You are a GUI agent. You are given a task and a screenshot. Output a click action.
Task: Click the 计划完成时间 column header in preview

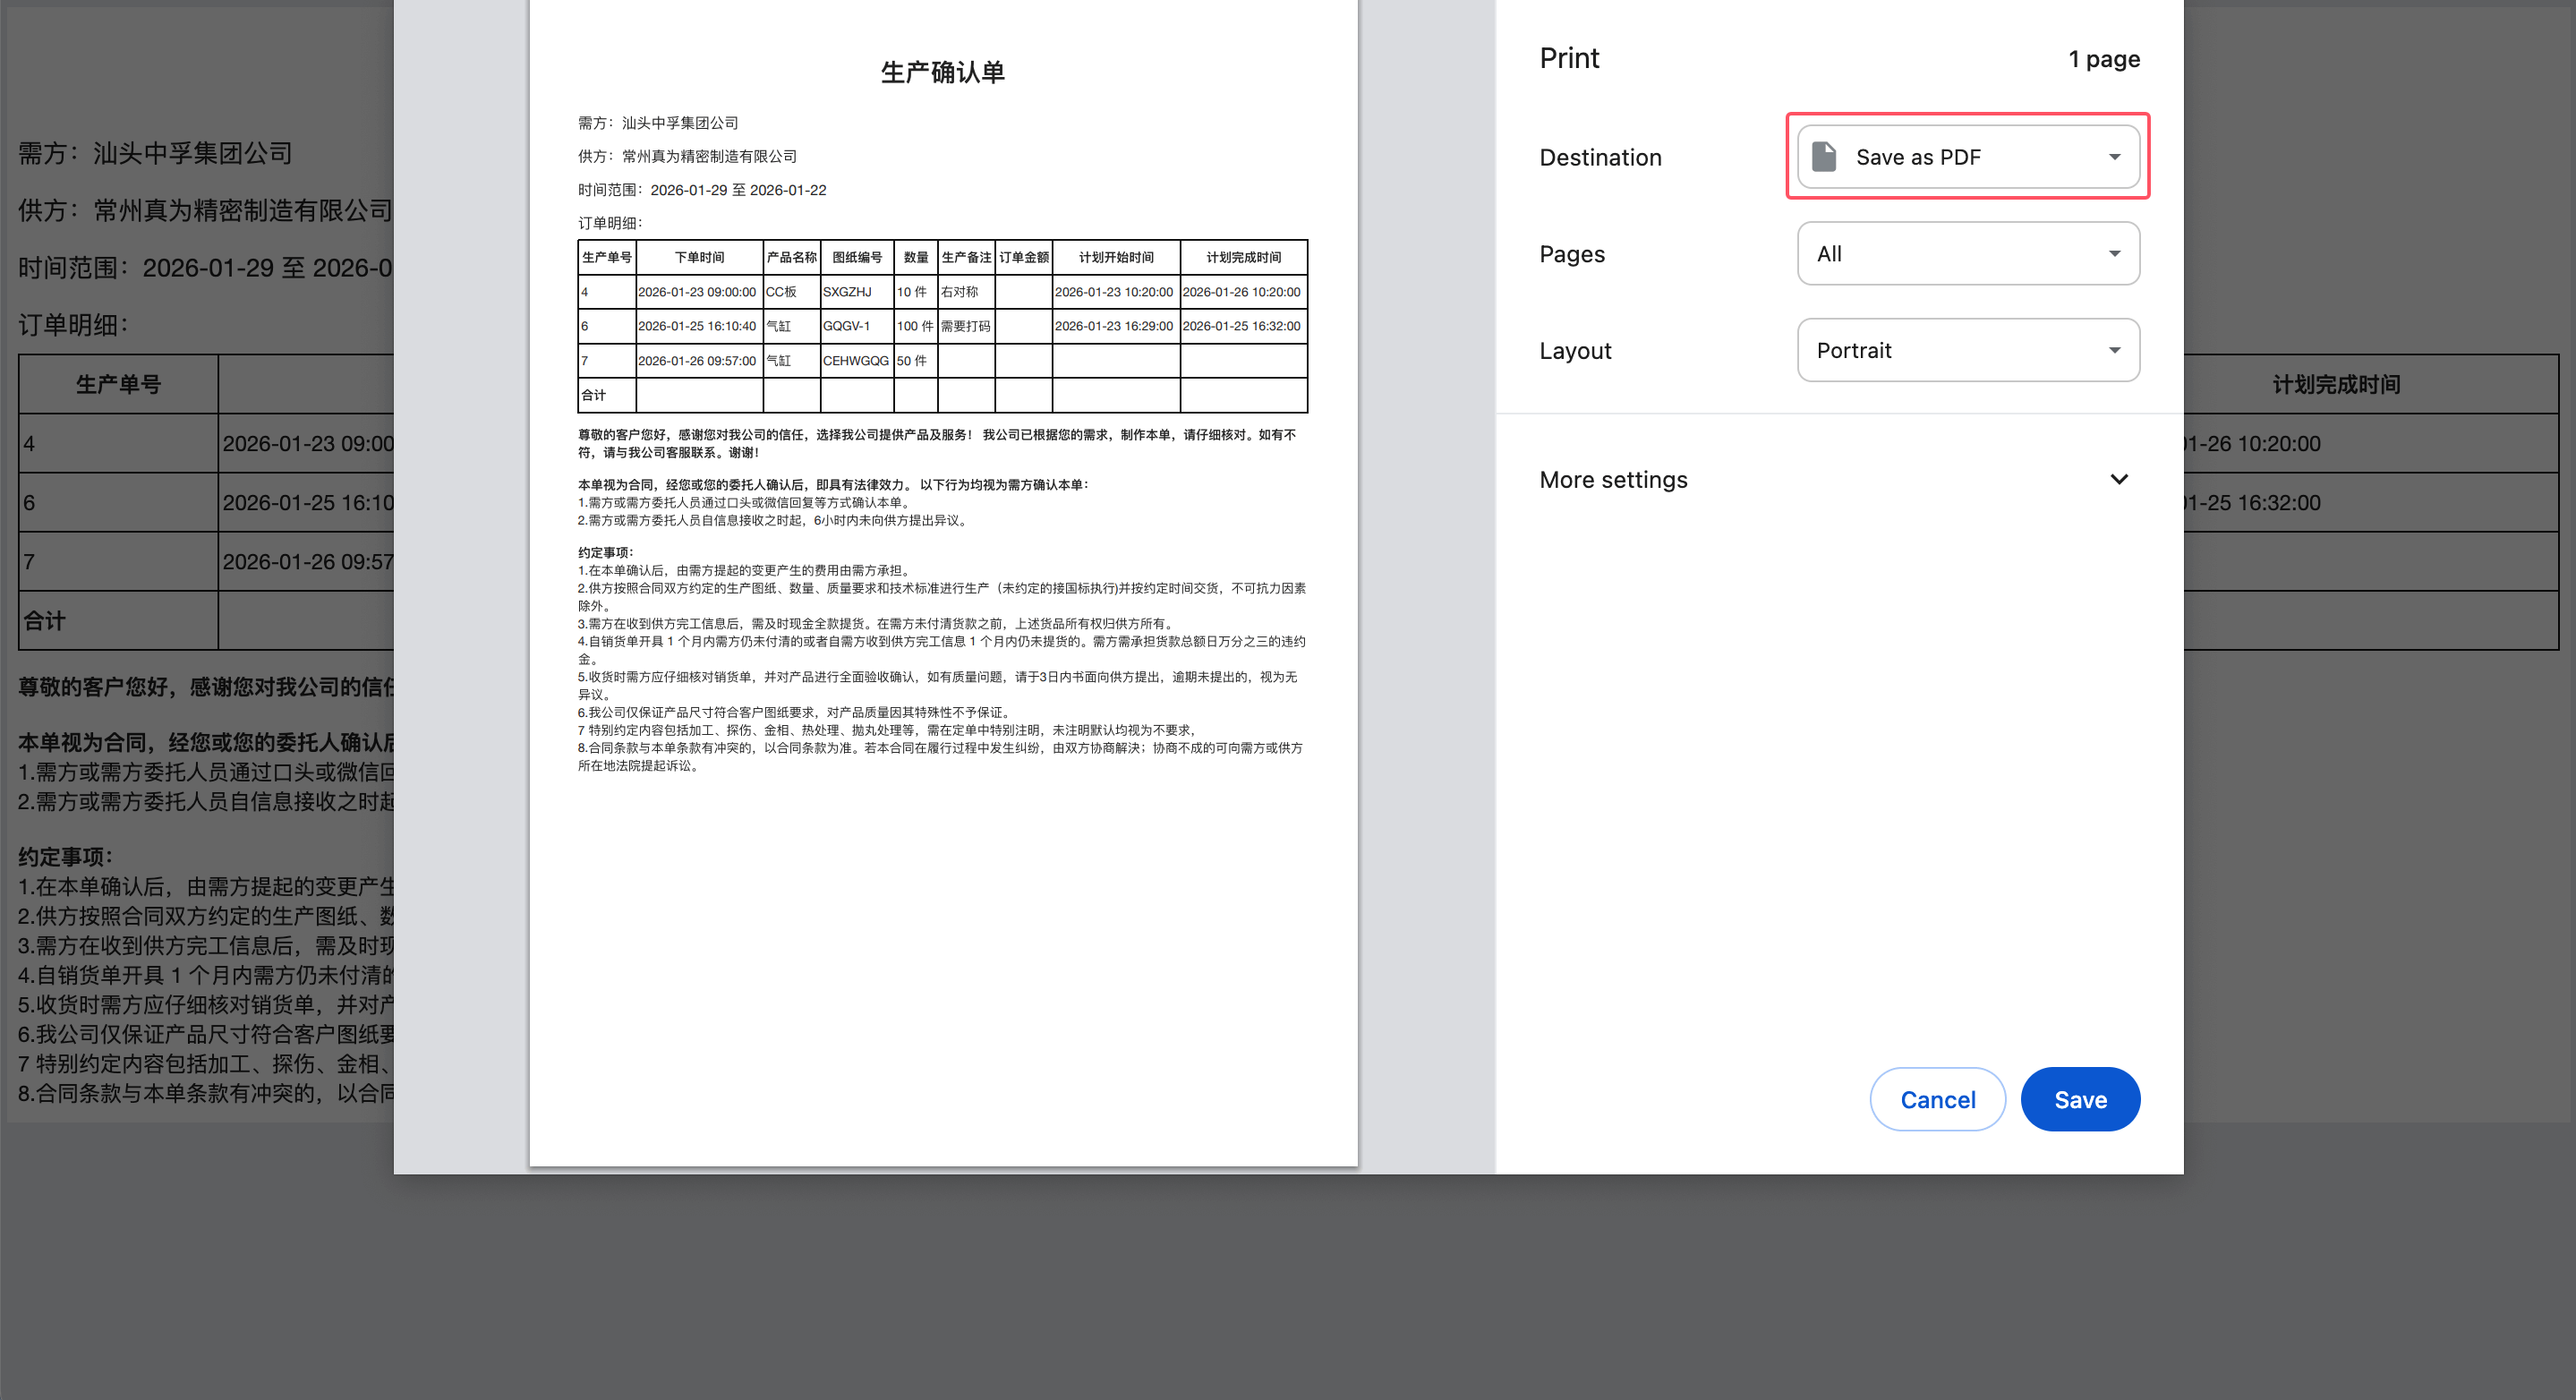1243,257
